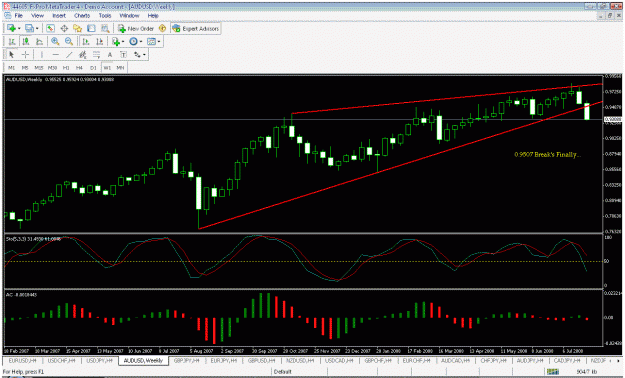Select the Text 'A' tool

(x=110, y=55)
